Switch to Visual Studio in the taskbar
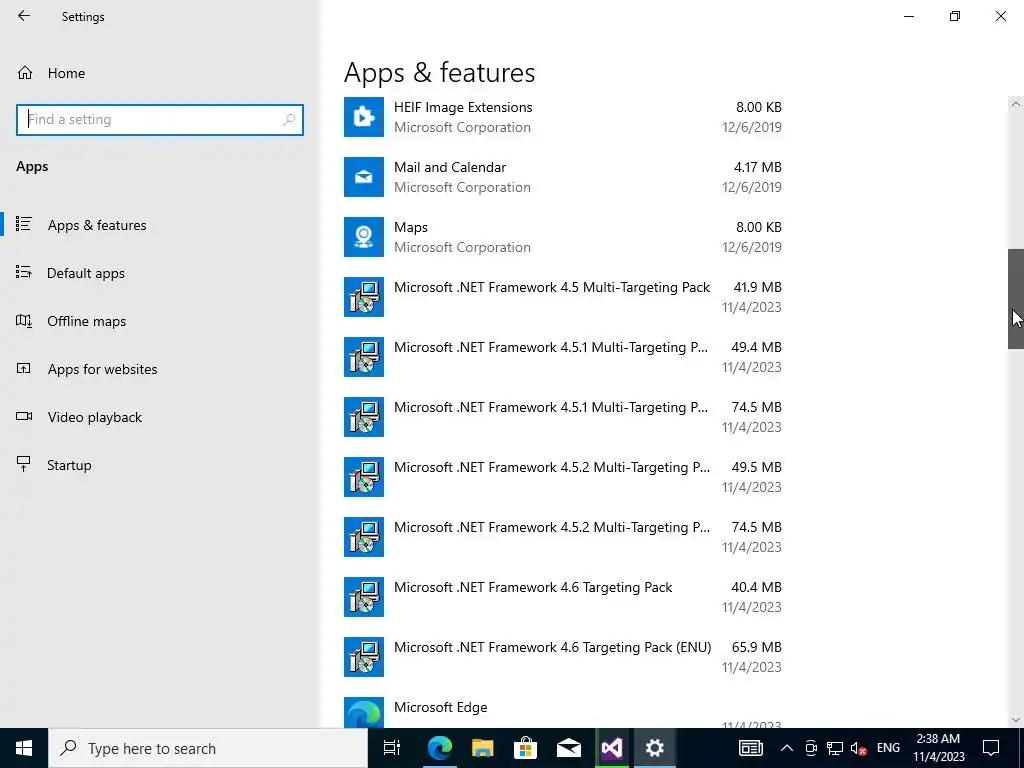Viewport: 1024px width, 768px height. [x=612, y=748]
